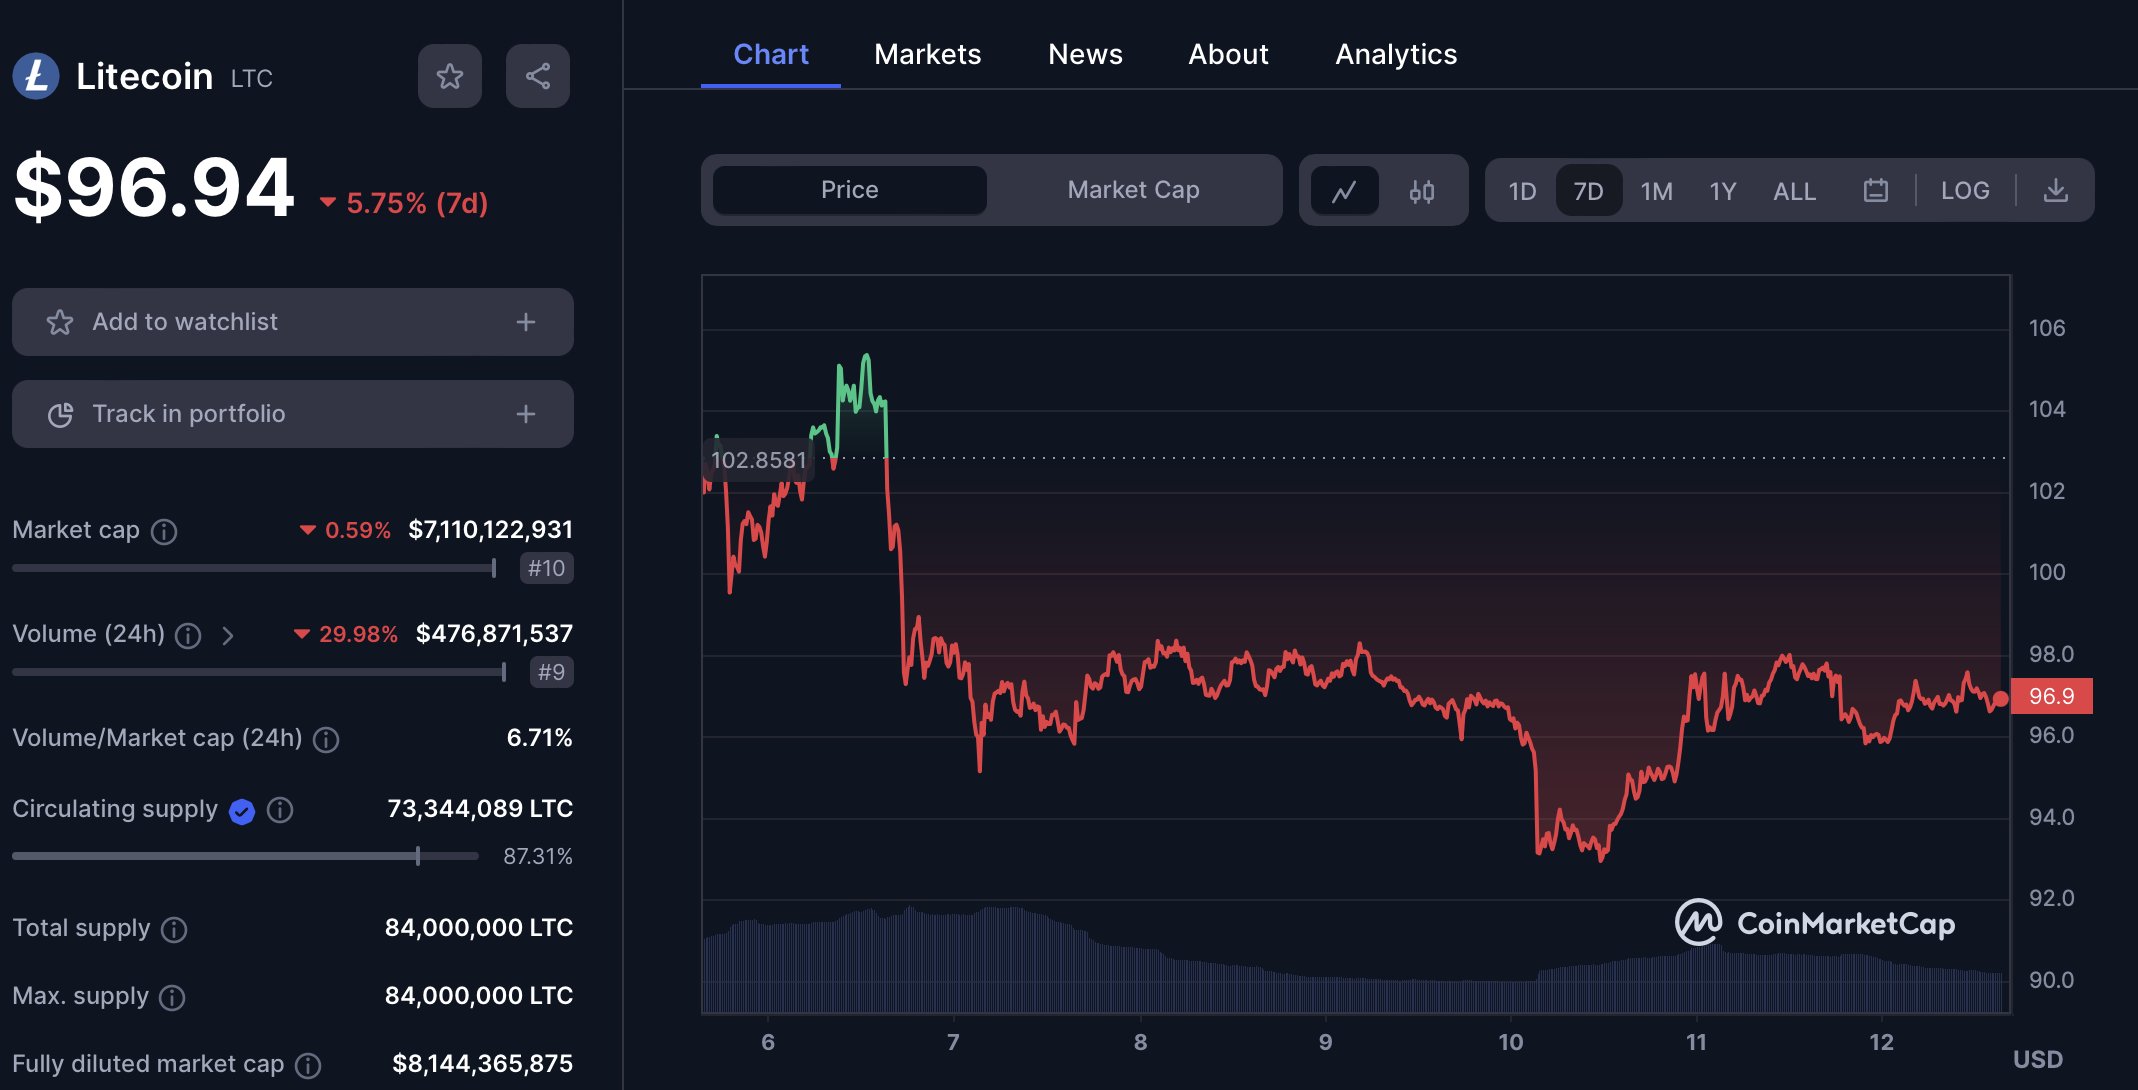Expand Volume (24h) chevron arrow

pyautogui.click(x=228, y=636)
